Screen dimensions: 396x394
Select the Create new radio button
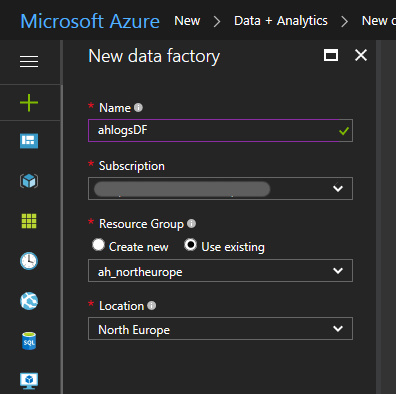[x=98, y=245]
